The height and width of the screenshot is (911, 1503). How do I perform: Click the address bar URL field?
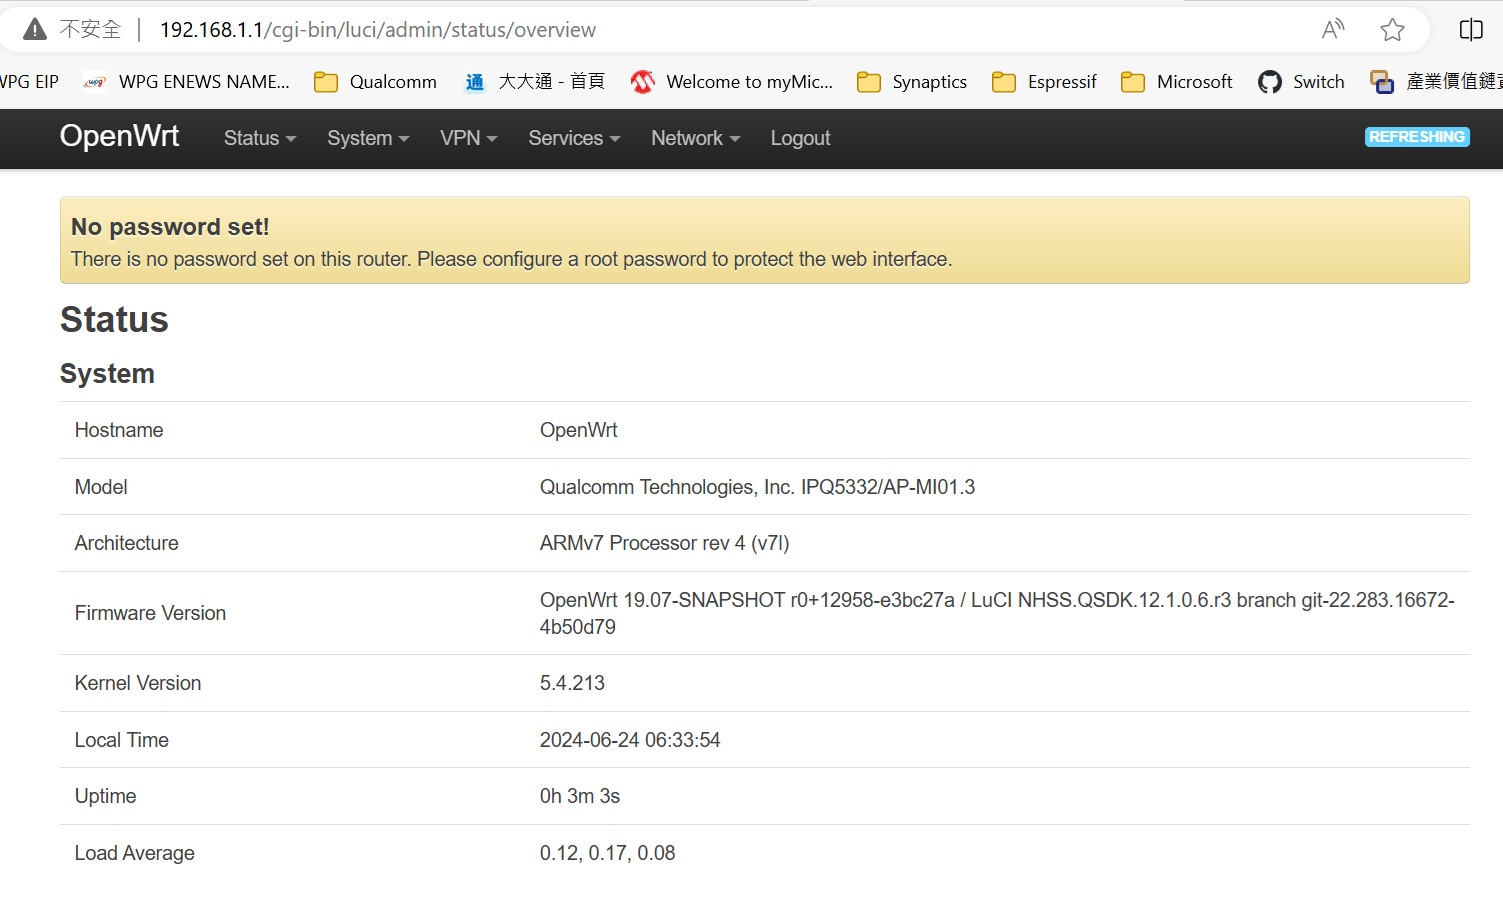pyautogui.click(x=378, y=30)
